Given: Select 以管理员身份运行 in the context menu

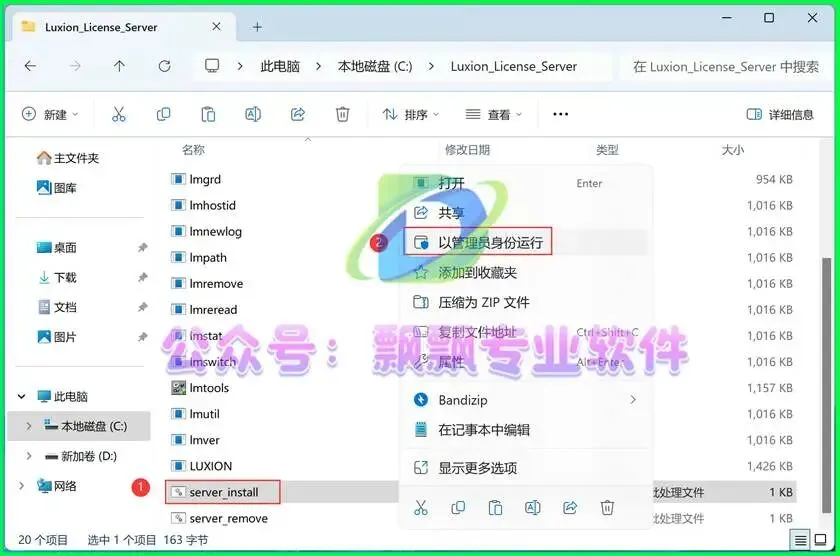Looking at the screenshot, I should click(526, 243).
